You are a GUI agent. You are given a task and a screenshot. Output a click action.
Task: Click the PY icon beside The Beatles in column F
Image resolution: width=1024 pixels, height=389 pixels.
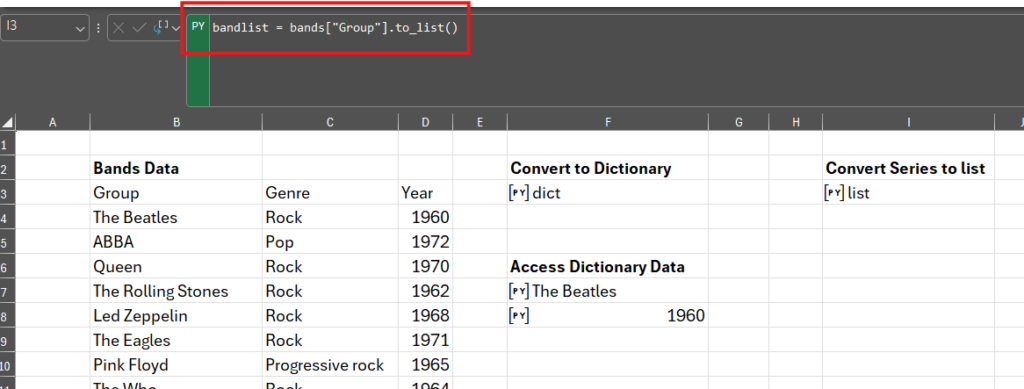click(519, 291)
